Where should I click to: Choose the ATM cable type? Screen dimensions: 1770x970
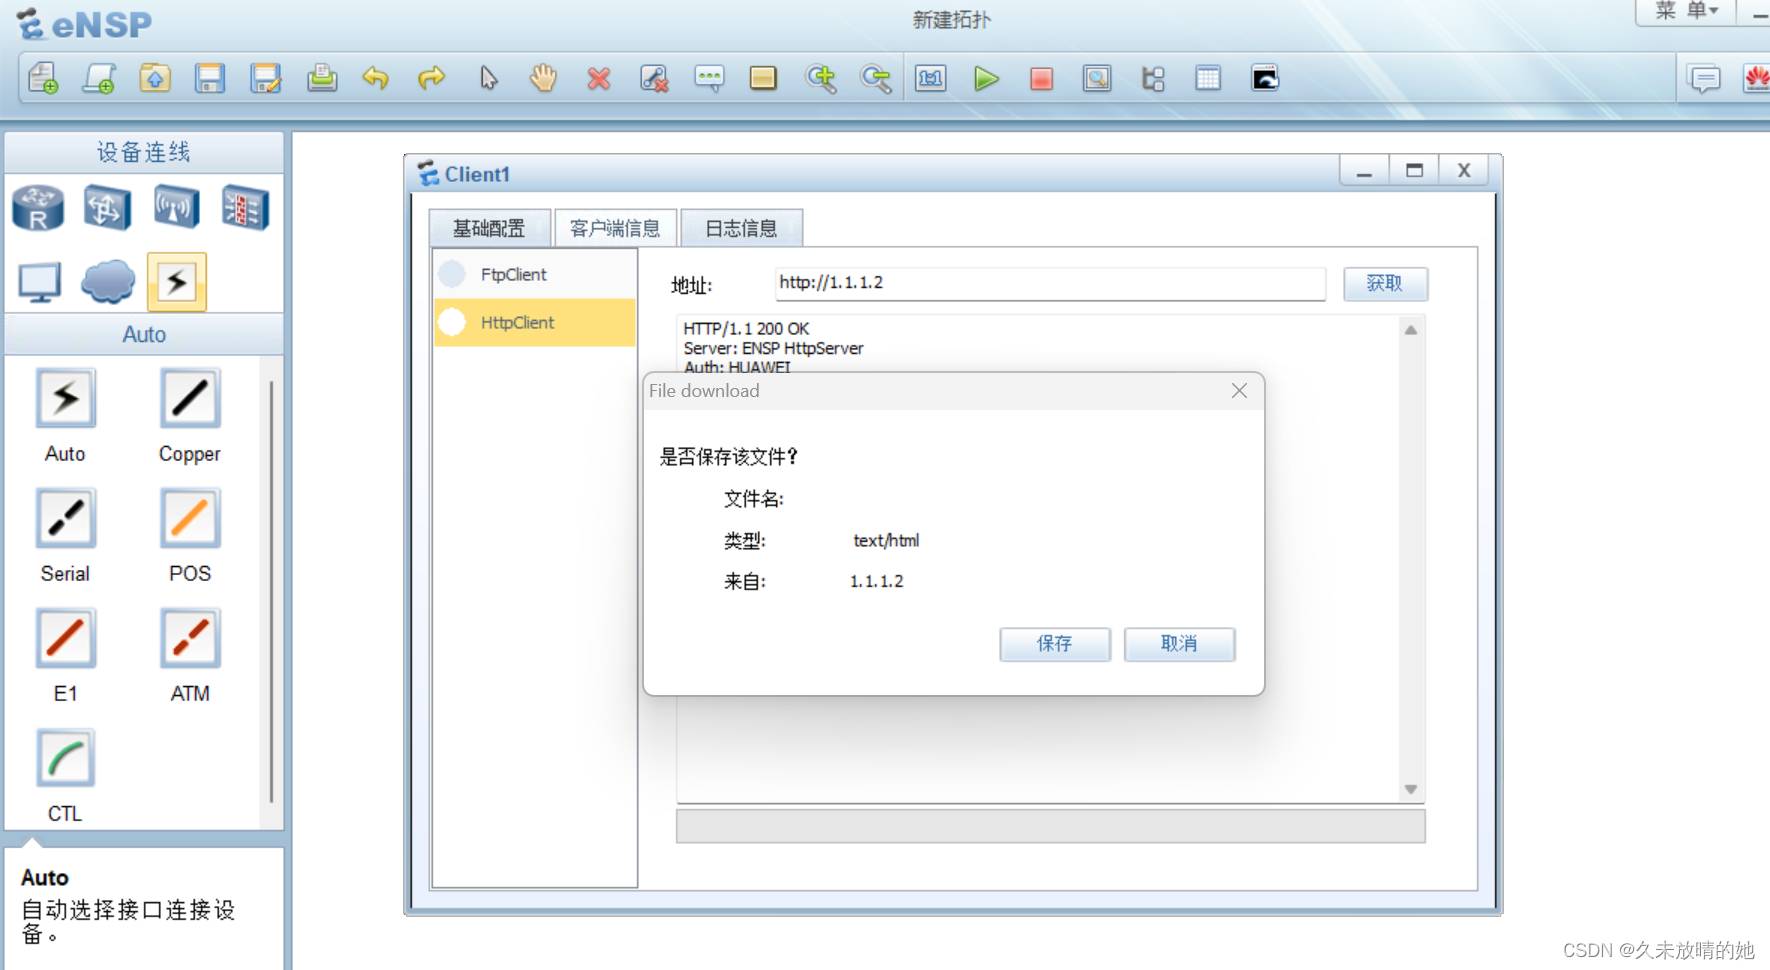point(190,638)
